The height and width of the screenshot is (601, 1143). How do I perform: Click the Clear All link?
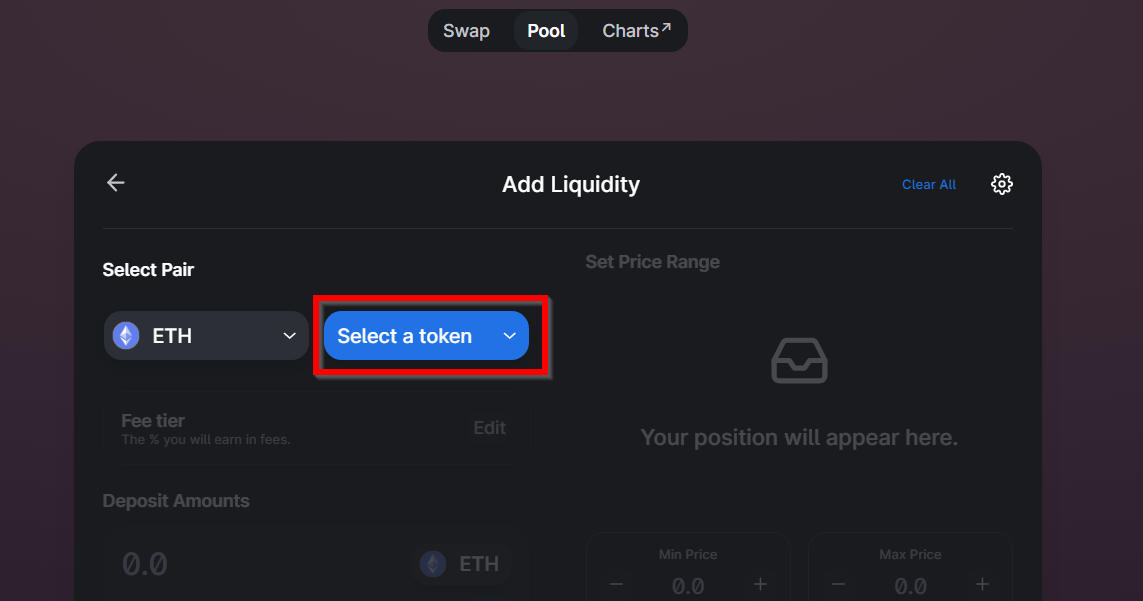point(929,185)
